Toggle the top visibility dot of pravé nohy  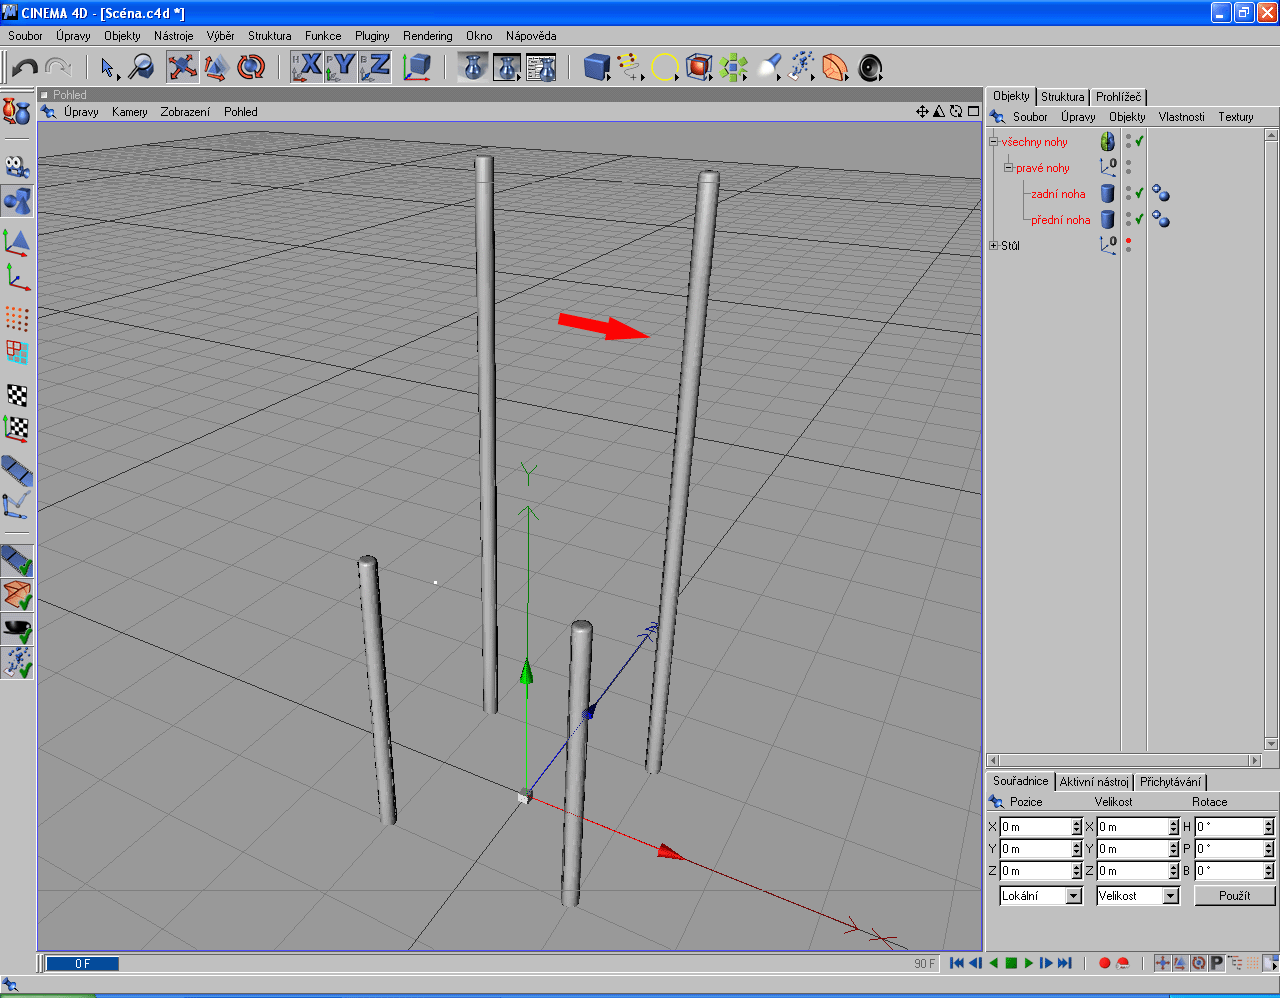tap(1129, 163)
